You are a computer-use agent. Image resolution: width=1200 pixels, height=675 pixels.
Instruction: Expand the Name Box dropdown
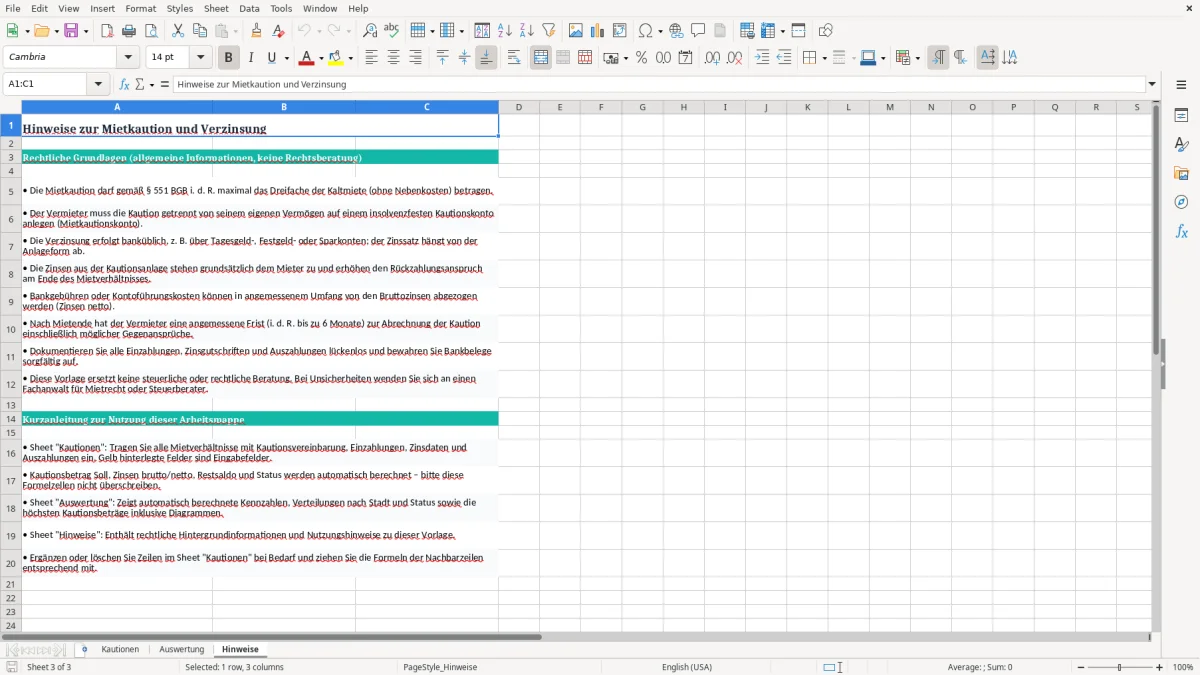click(98, 84)
